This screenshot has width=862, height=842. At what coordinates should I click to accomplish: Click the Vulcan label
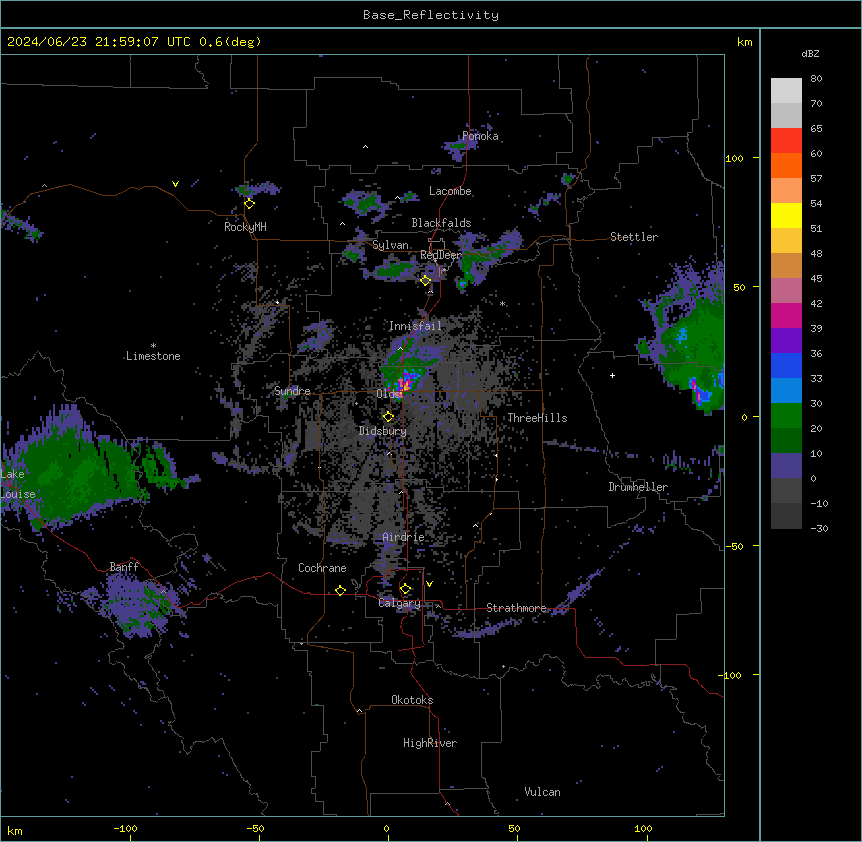pos(543,792)
